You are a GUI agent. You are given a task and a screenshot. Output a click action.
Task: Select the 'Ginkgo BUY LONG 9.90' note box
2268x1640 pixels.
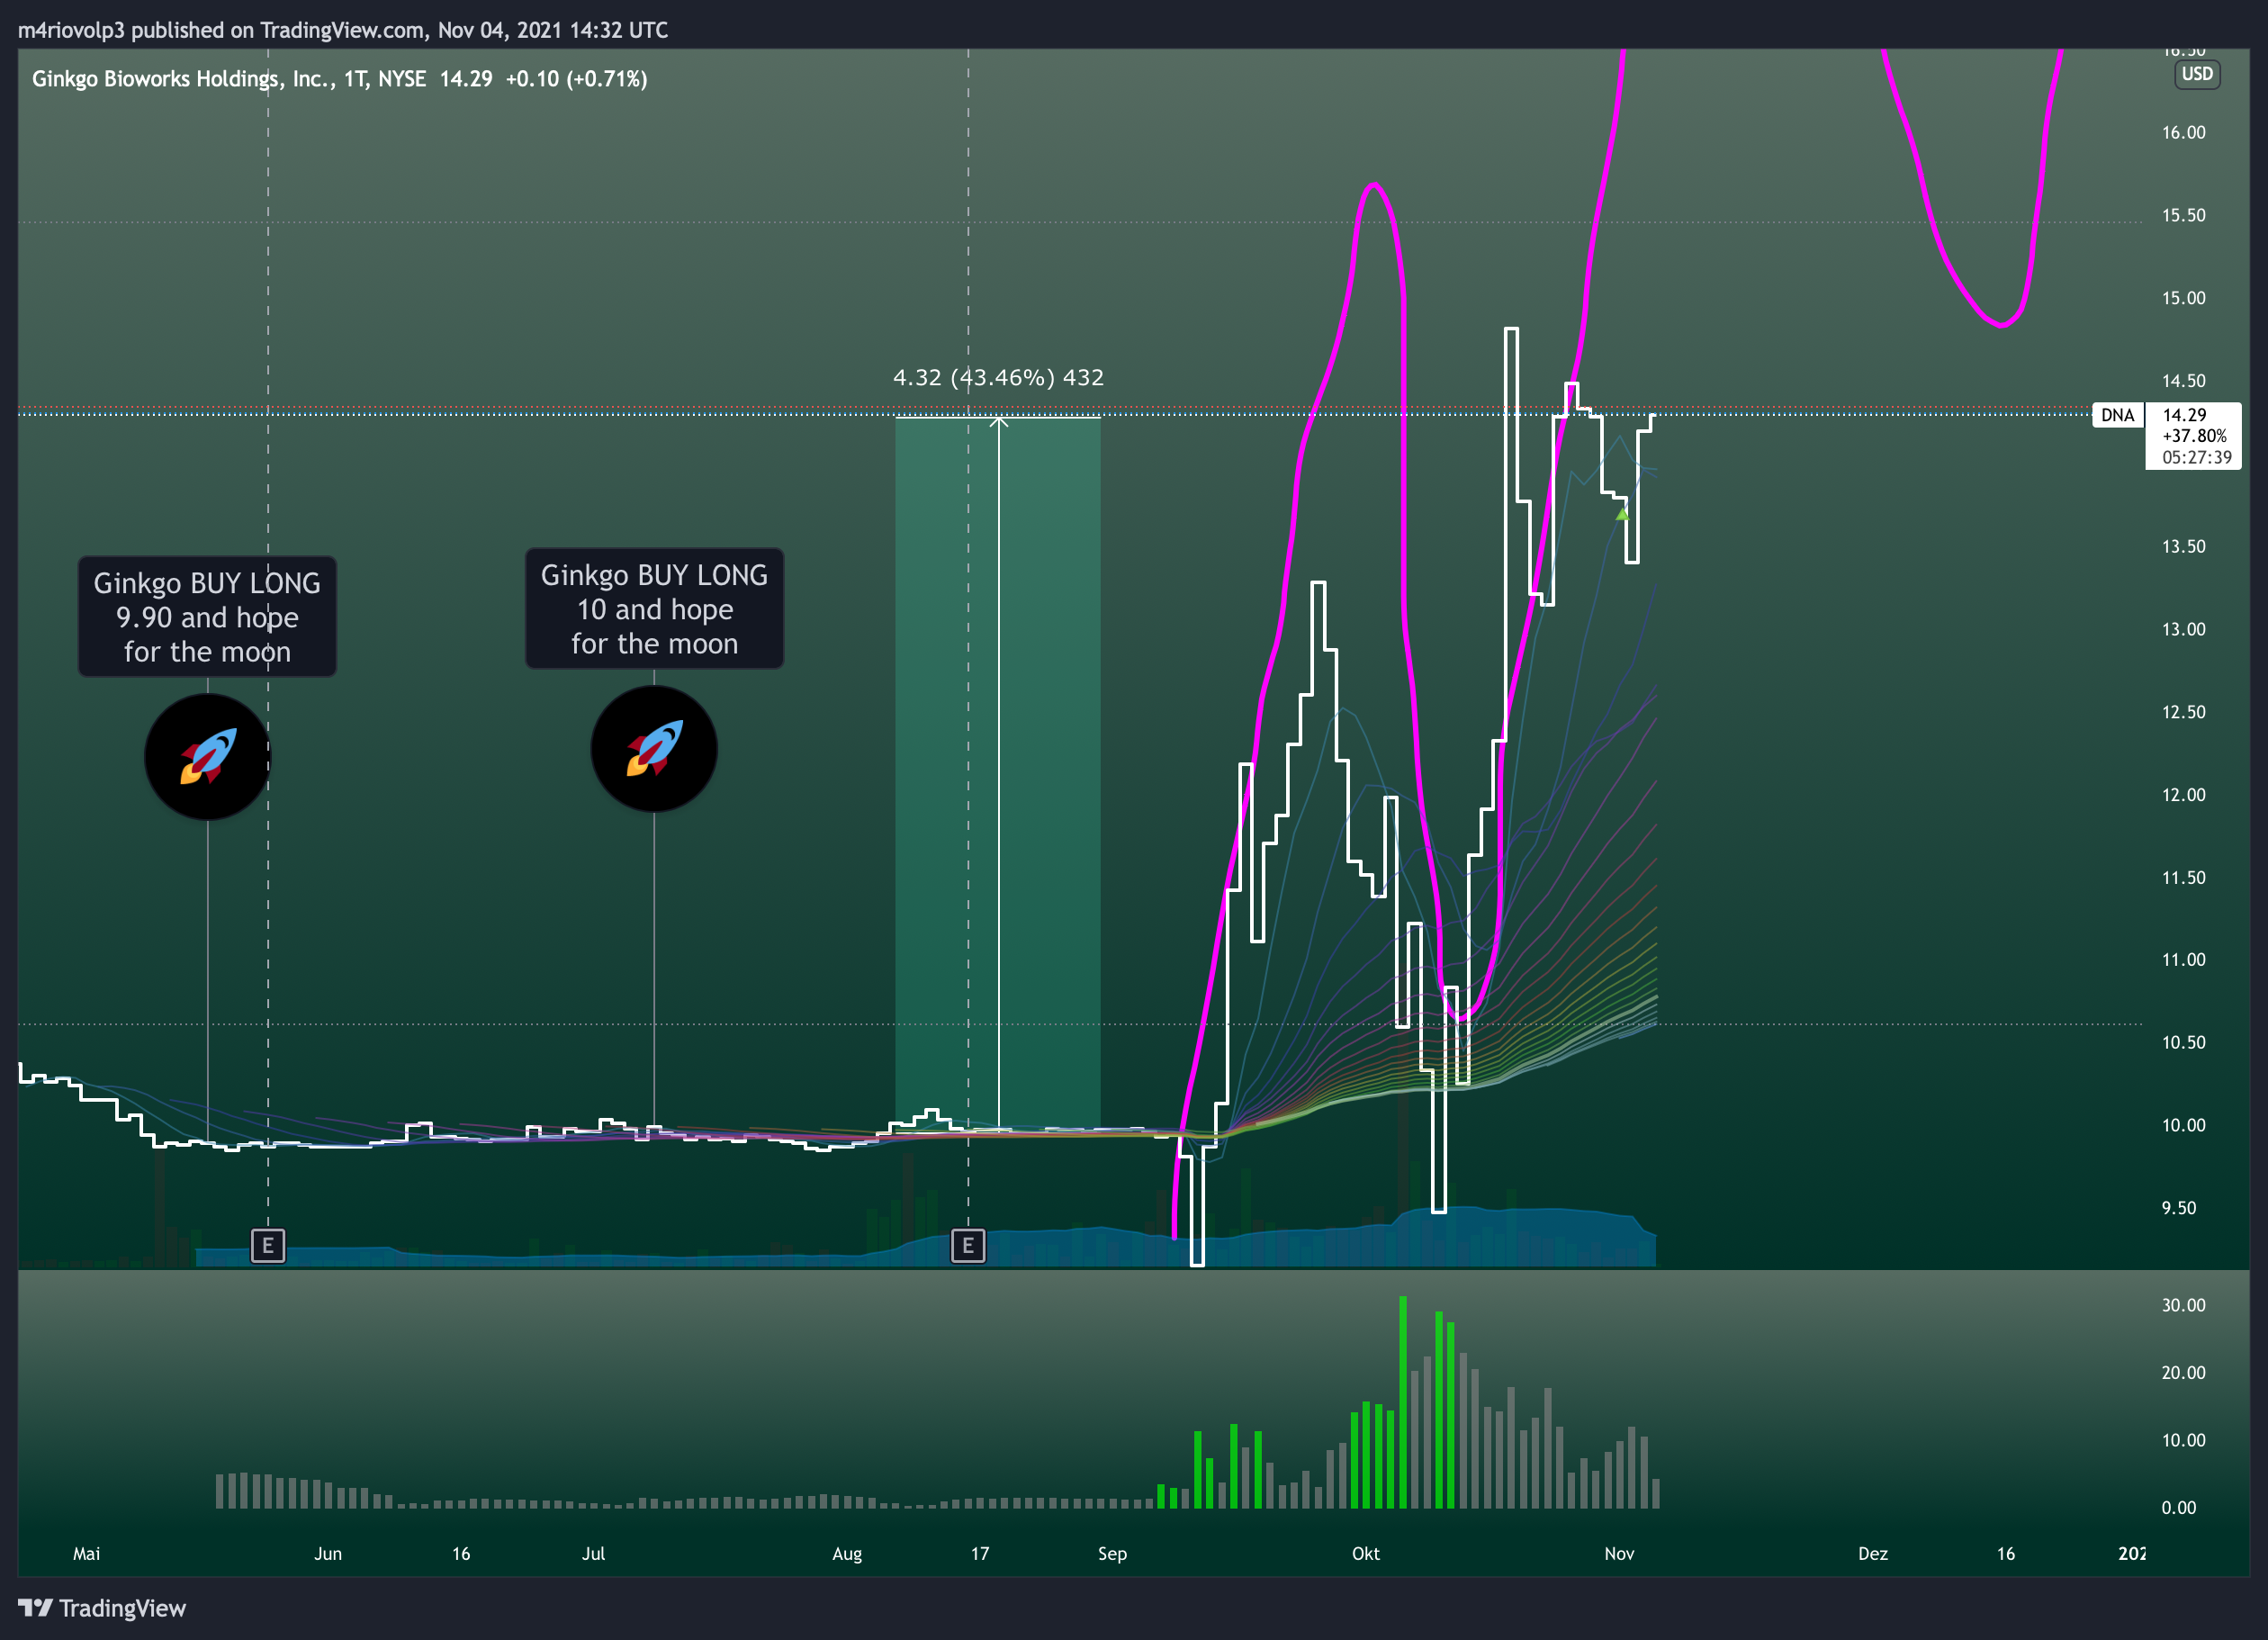tap(207, 617)
